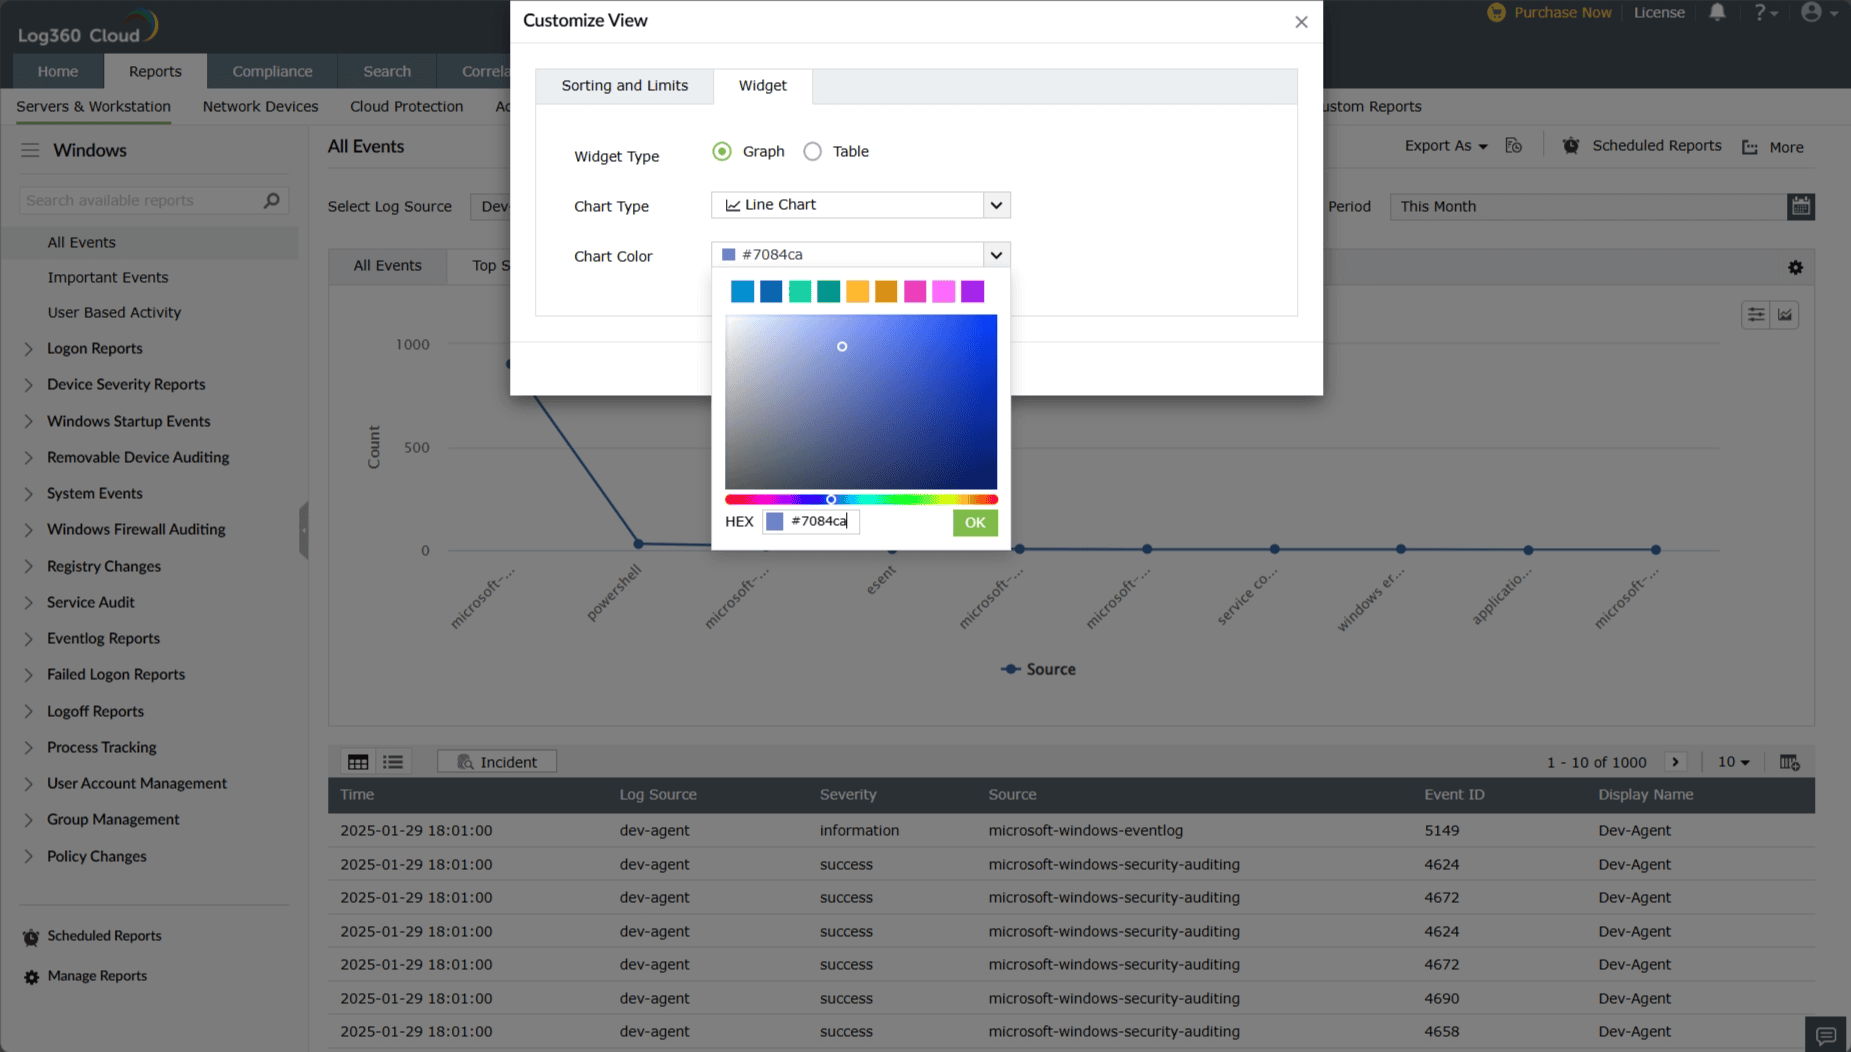Screen dimensions: 1851x1052
Task: Open the Compliance menu
Action: click(272, 71)
